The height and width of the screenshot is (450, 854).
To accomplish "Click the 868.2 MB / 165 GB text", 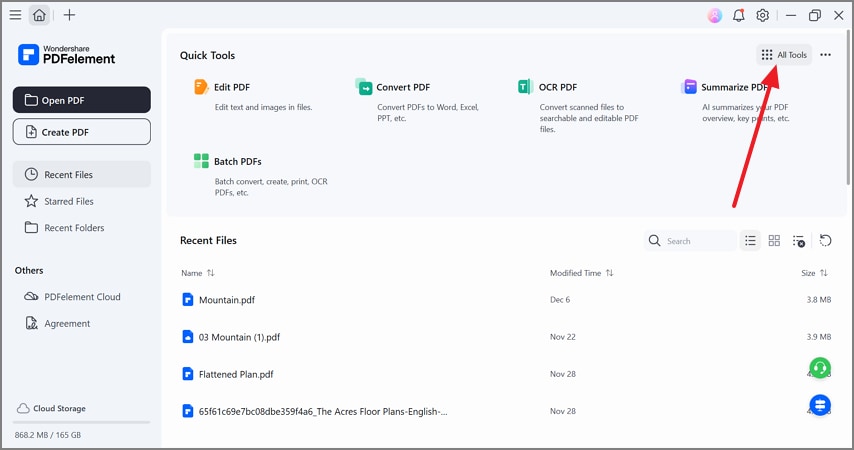I will click(x=48, y=435).
